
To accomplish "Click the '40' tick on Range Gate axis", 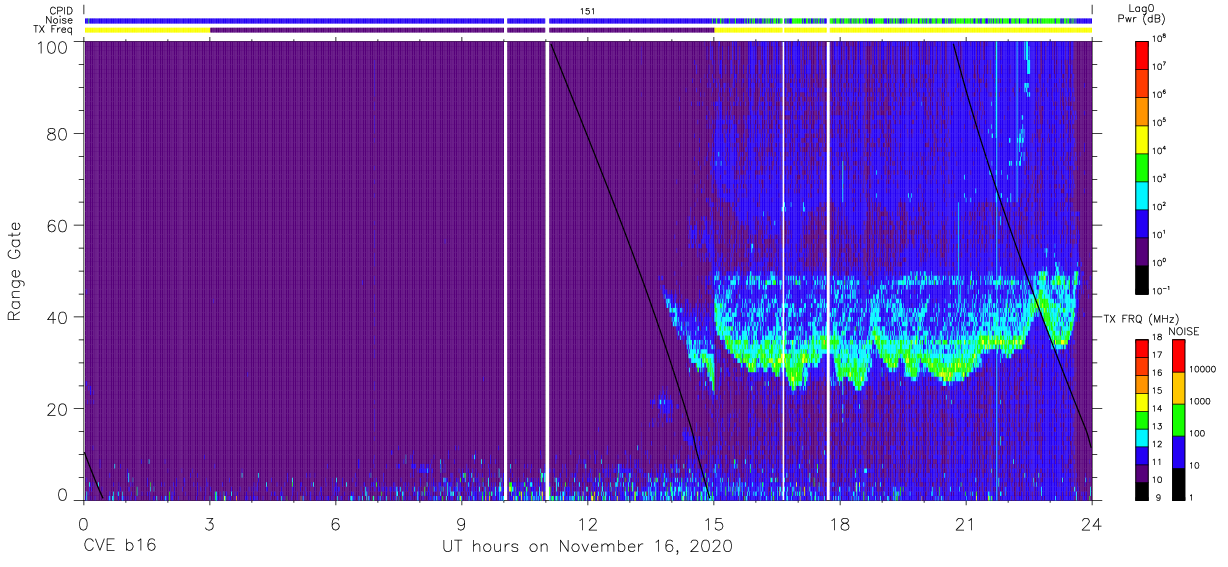I will pos(58,317).
